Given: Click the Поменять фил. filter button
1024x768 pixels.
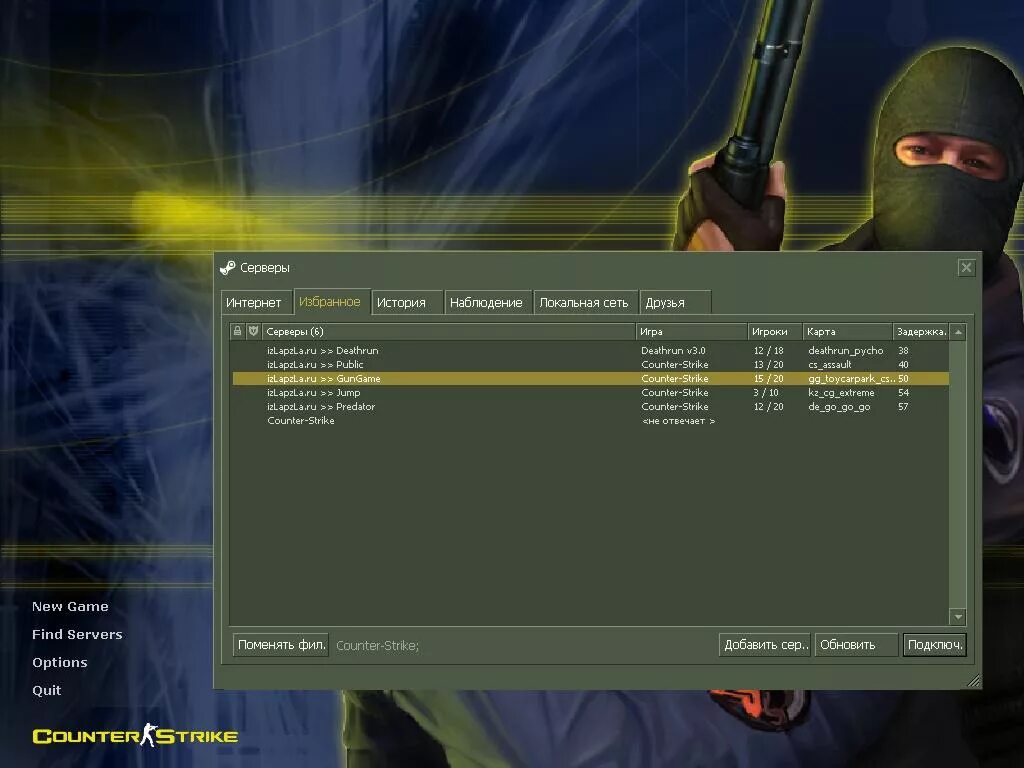Looking at the screenshot, I should coord(281,645).
